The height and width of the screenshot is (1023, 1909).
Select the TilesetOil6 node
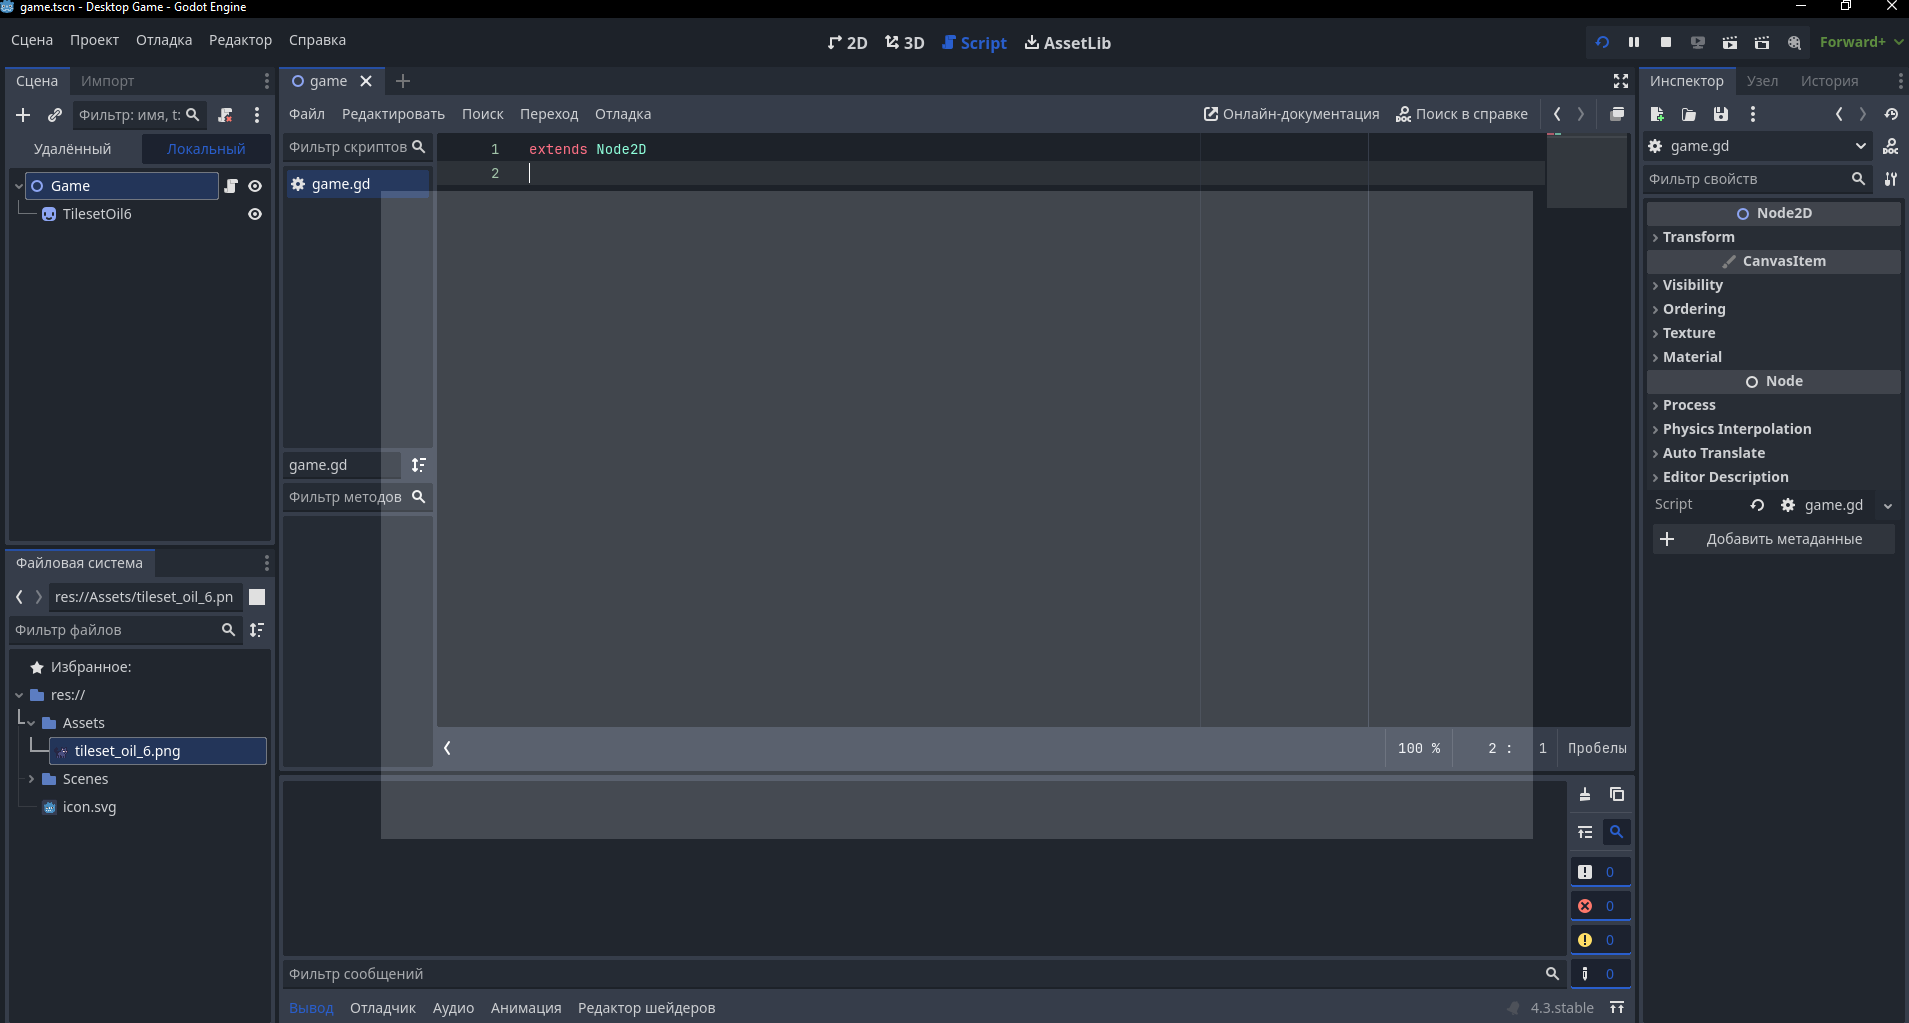(x=97, y=214)
